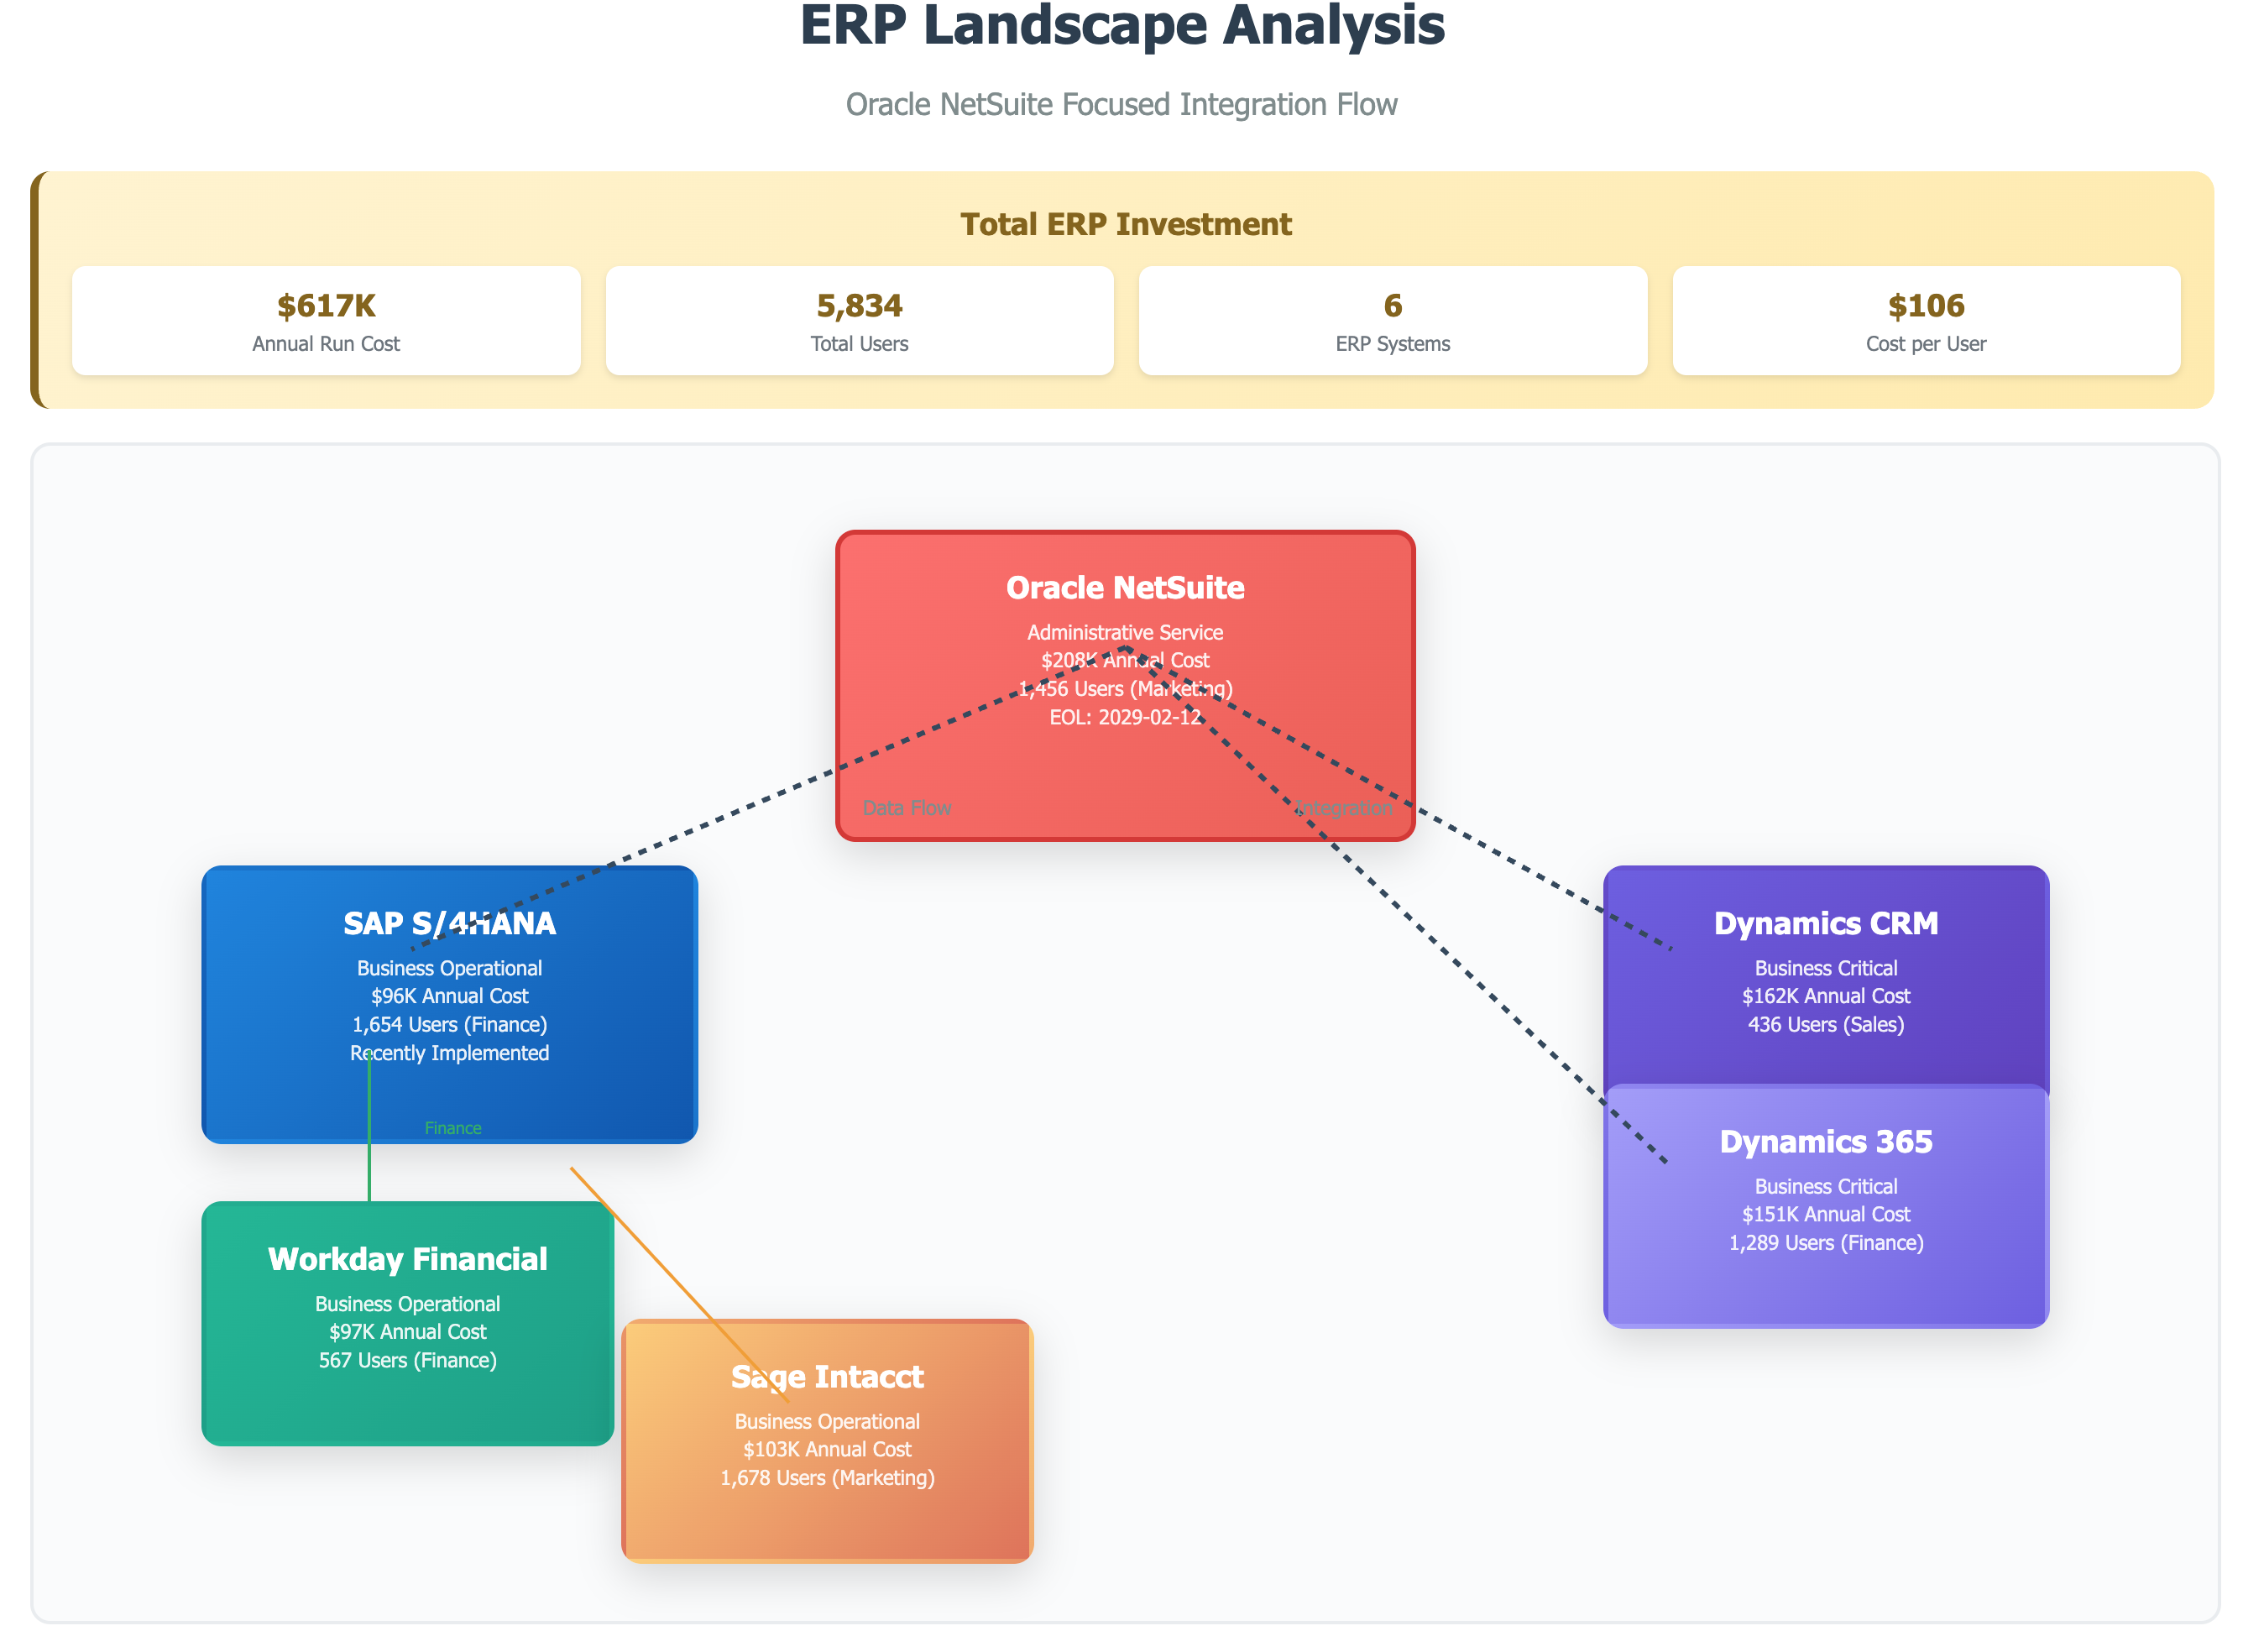2243x1652 pixels.
Task: Click the EOL date on Oracle NetSuite
Action: click(x=1124, y=716)
